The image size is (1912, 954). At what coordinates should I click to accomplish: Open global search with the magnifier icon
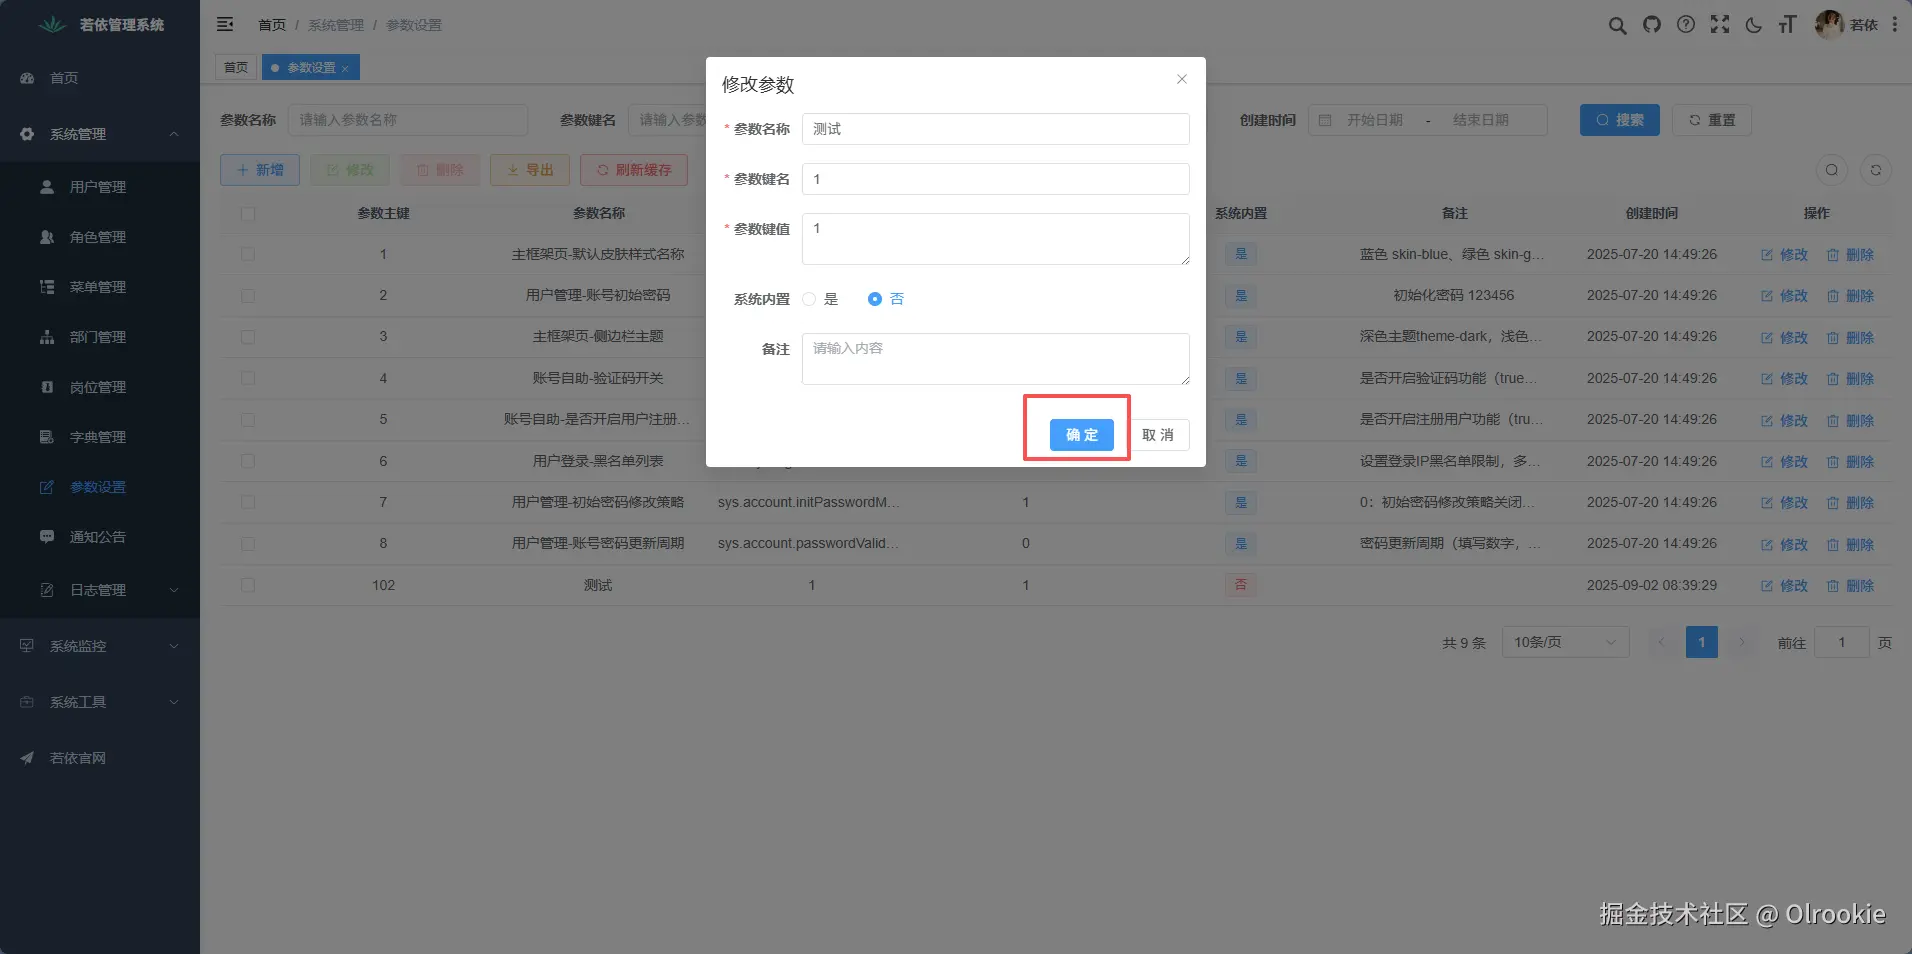pyautogui.click(x=1616, y=25)
